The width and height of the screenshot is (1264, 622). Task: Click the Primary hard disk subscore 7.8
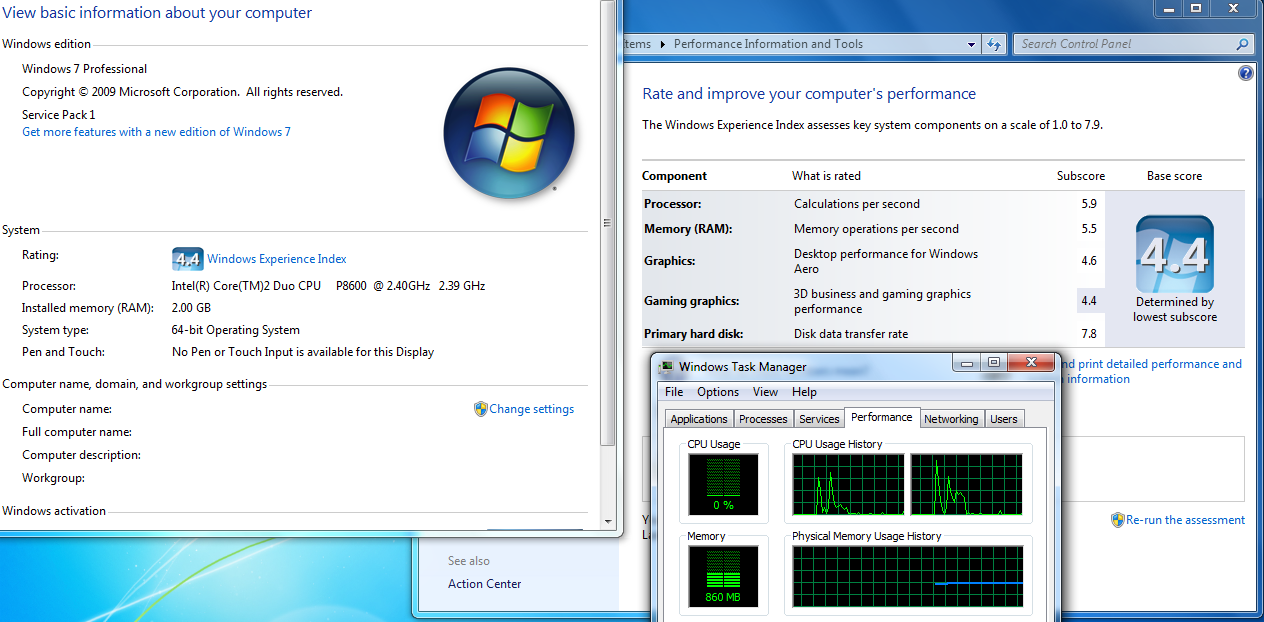[1089, 334]
